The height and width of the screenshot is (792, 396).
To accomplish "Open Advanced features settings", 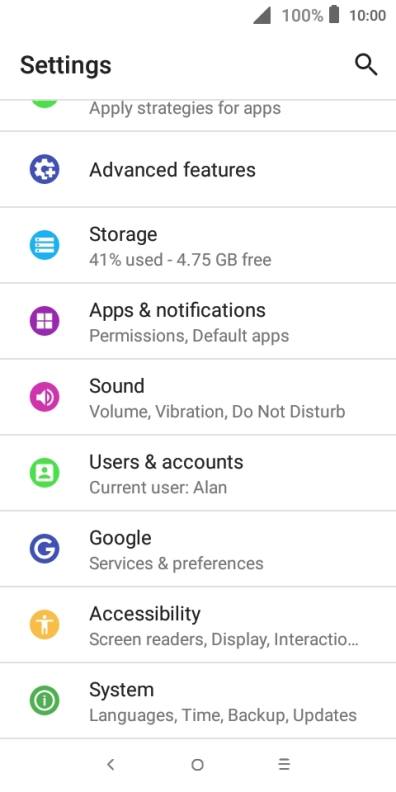I will [198, 169].
